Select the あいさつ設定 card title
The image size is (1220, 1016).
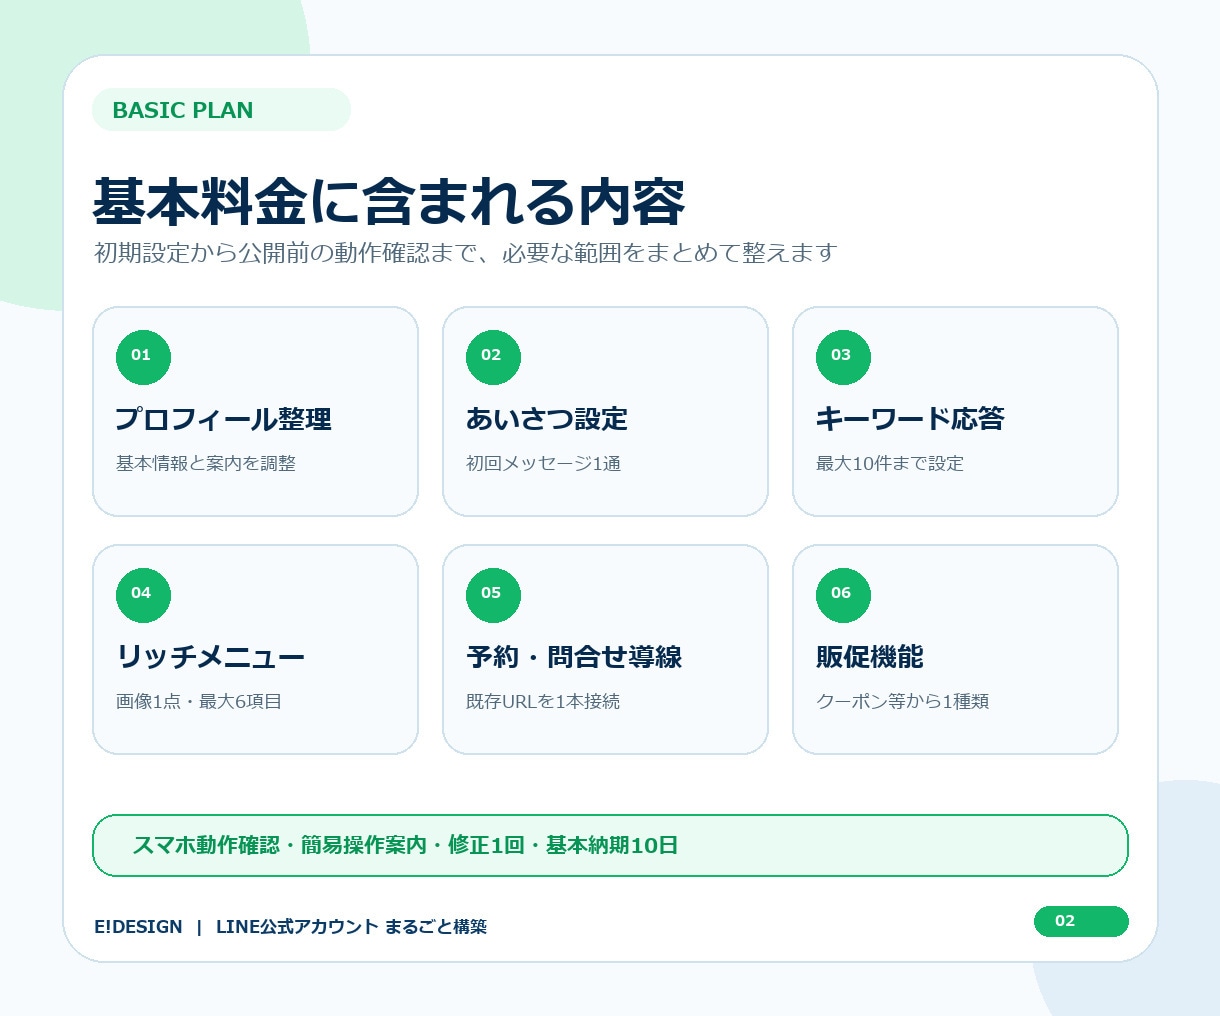click(x=547, y=419)
